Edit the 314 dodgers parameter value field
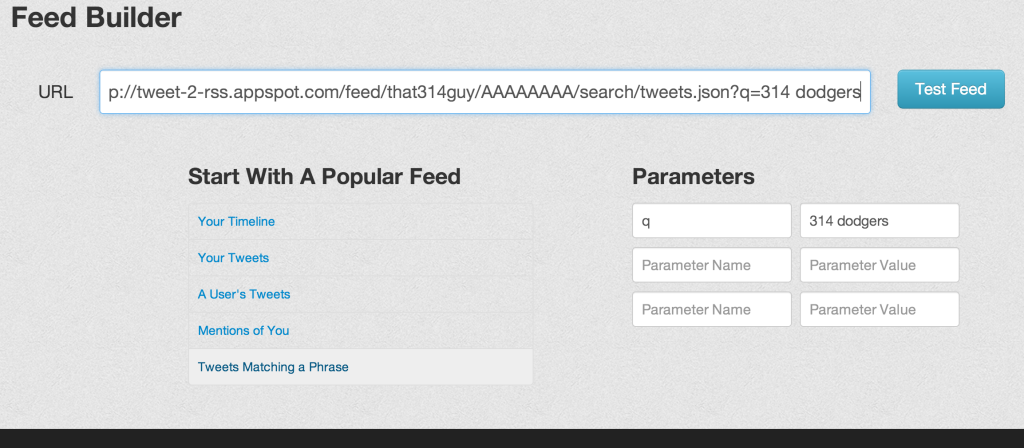 (879, 221)
